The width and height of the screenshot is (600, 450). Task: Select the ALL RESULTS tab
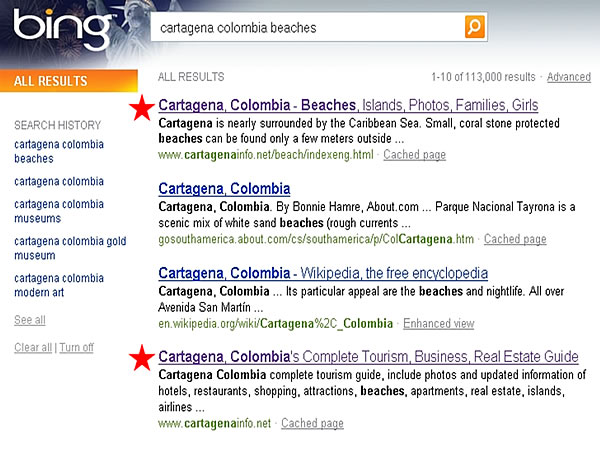[x=51, y=81]
